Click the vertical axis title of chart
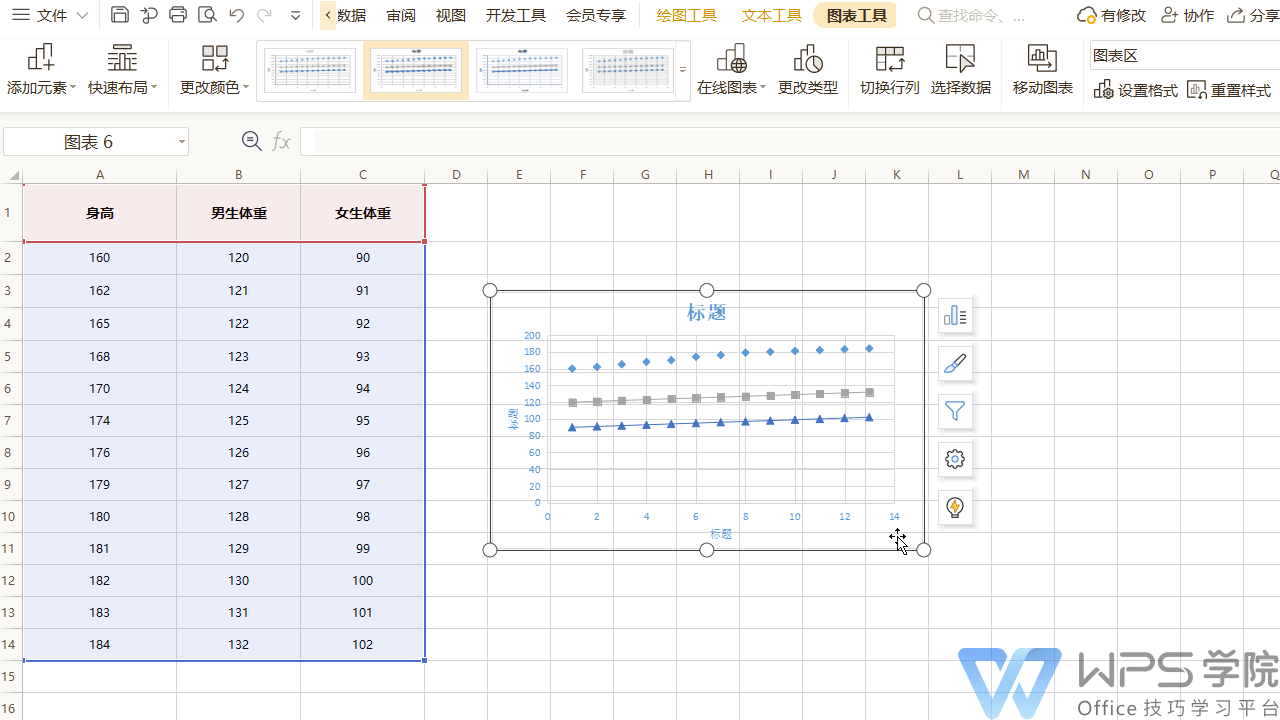Viewport: 1280px width, 720px height. pos(513,419)
